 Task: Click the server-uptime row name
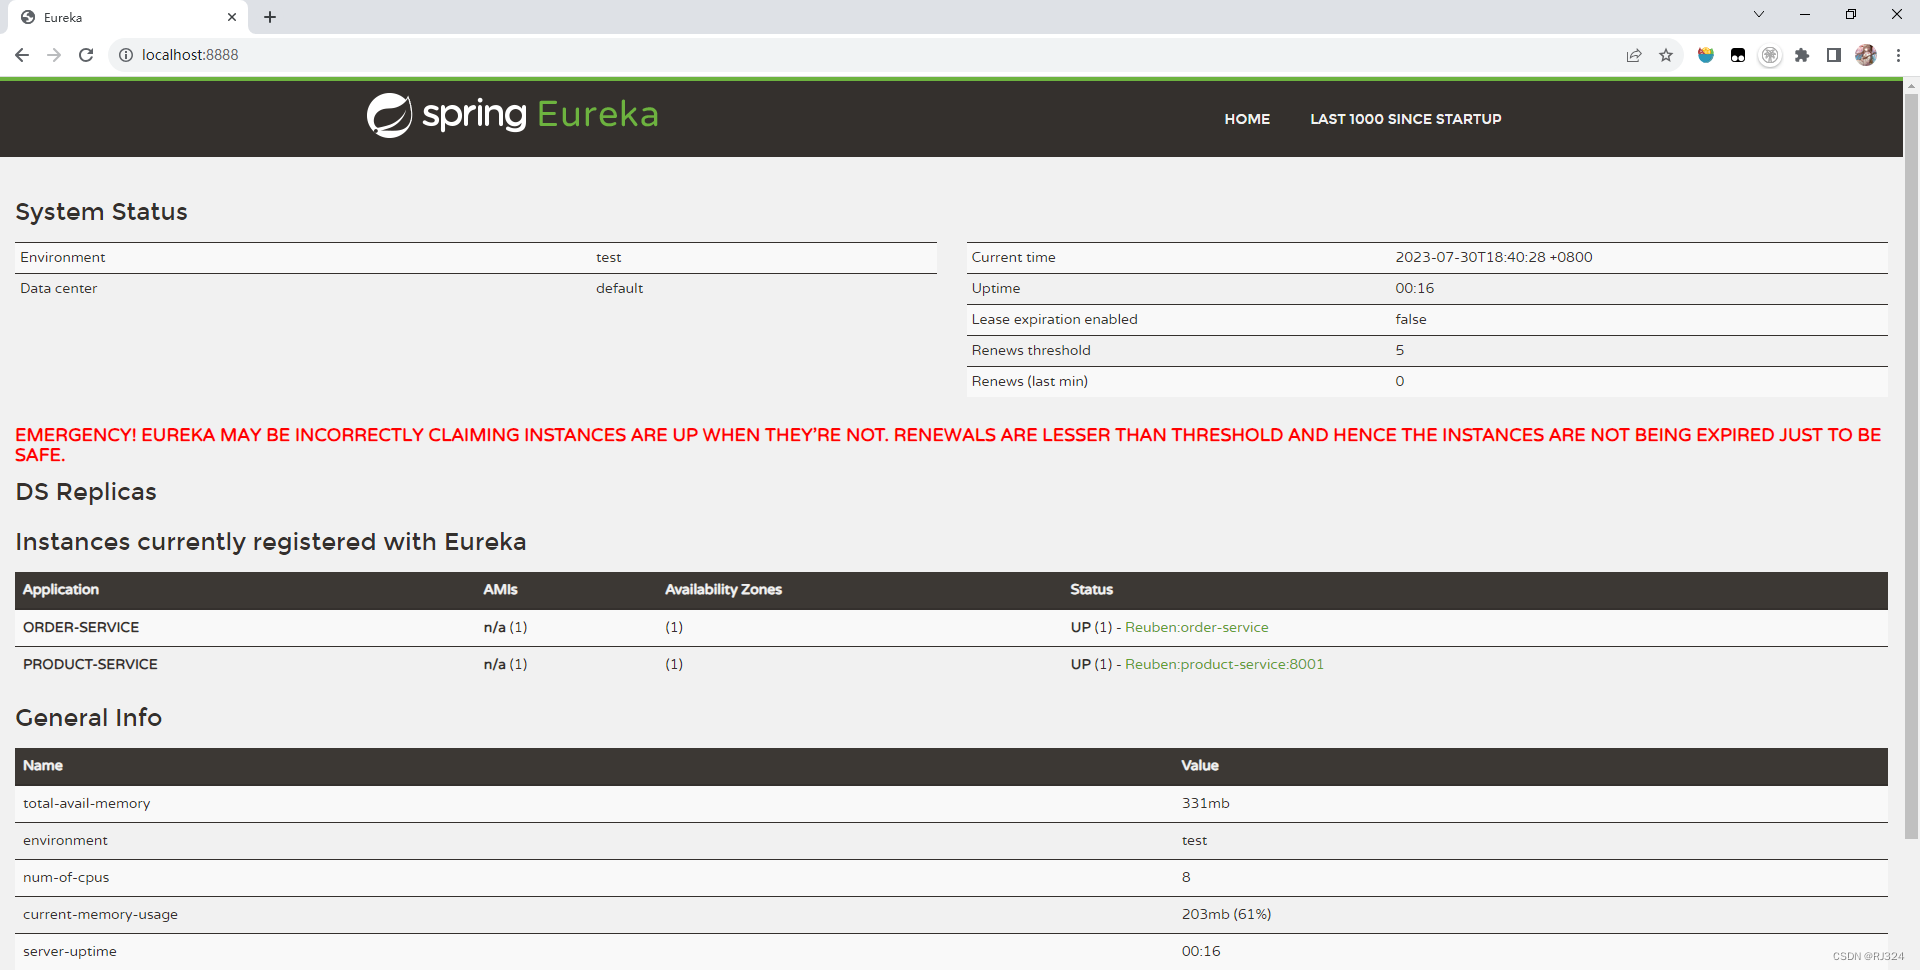pyautogui.click(x=70, y=951)
